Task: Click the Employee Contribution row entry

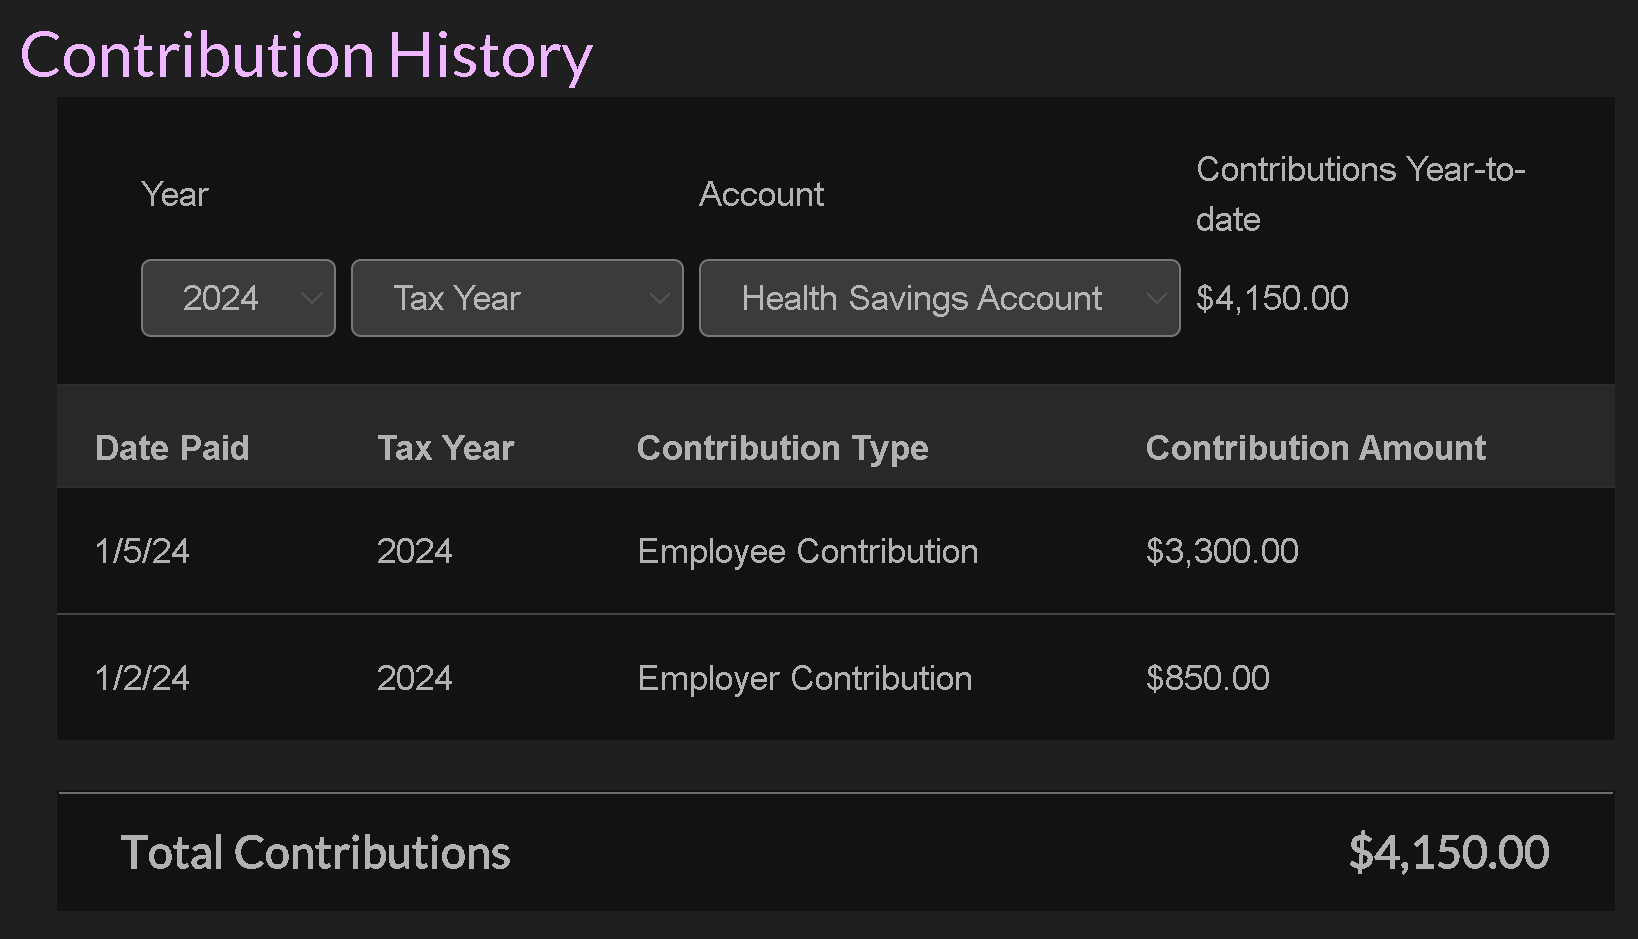Action: (x=807, y=551)
